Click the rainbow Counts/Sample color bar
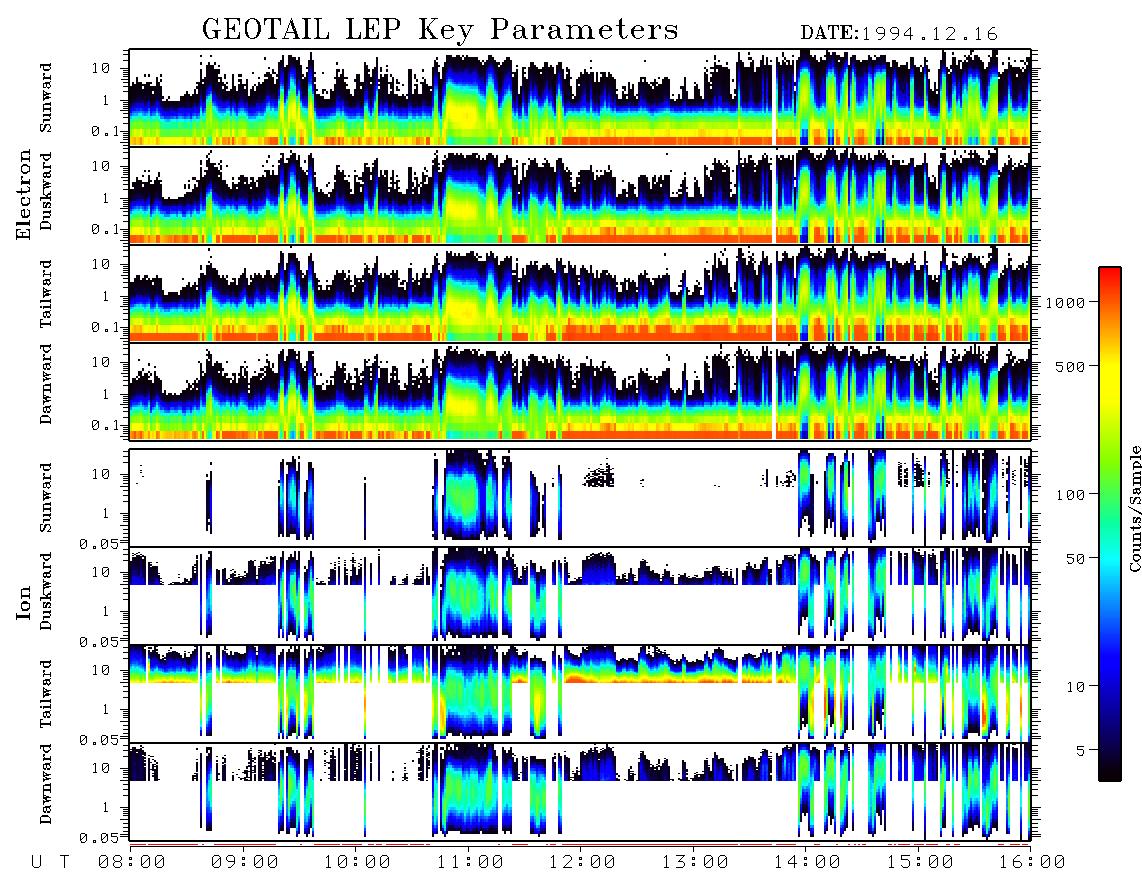Image resolution: width=1142 pixels, height=880 pixels. 1110,524
